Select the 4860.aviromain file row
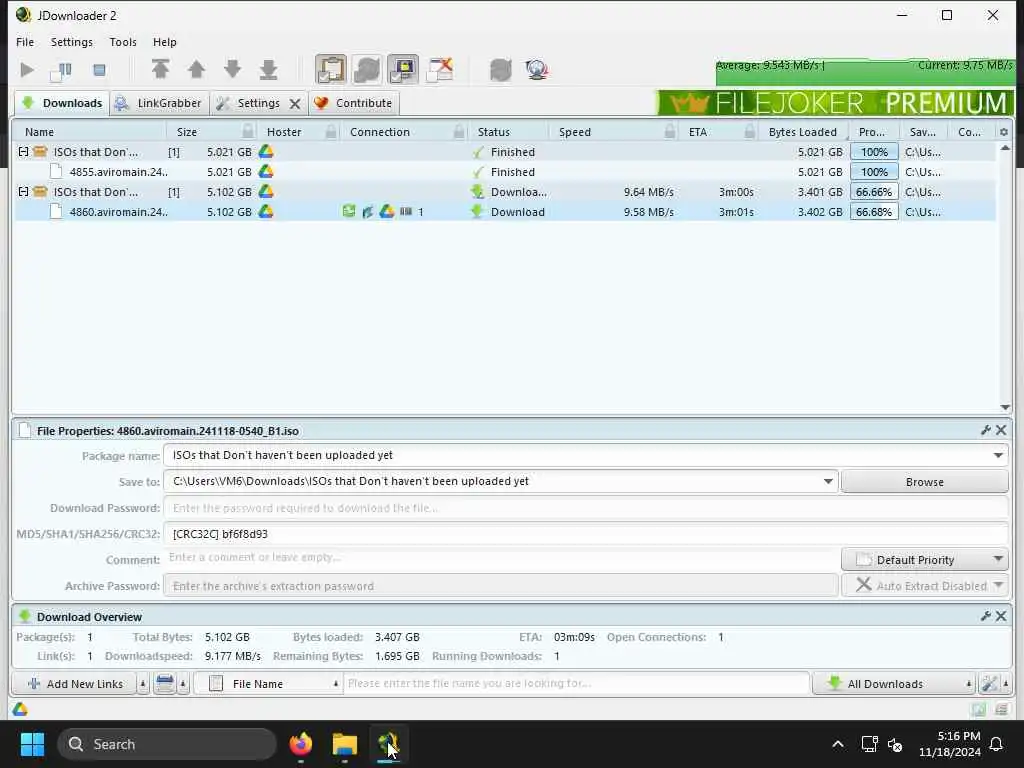 [x=504, y=212]
